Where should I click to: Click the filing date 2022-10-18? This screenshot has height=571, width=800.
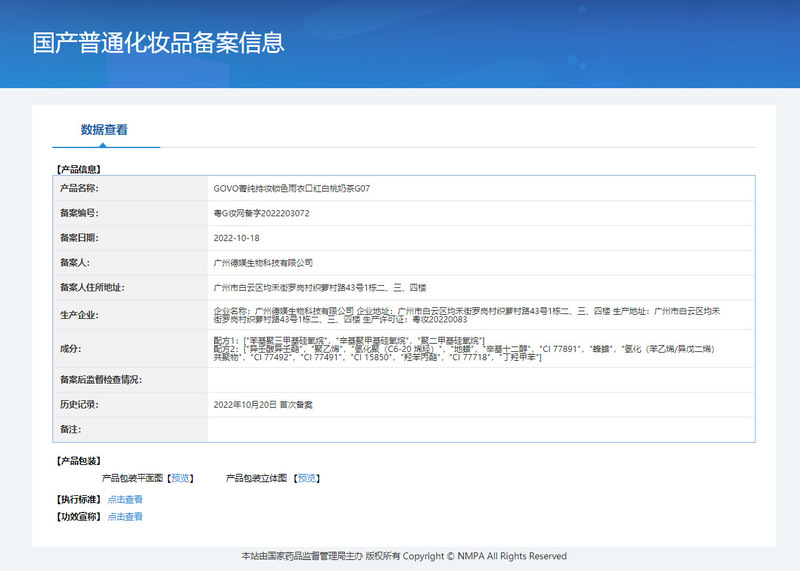[x=236, y=238]
